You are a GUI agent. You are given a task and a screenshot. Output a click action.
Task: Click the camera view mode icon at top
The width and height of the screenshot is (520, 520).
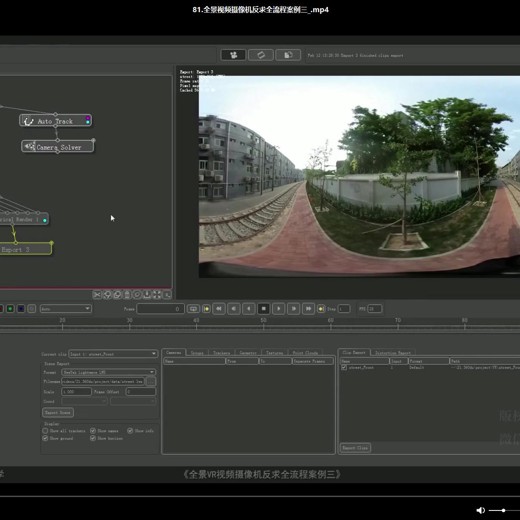pyautogui.click(x=233, y=55)
